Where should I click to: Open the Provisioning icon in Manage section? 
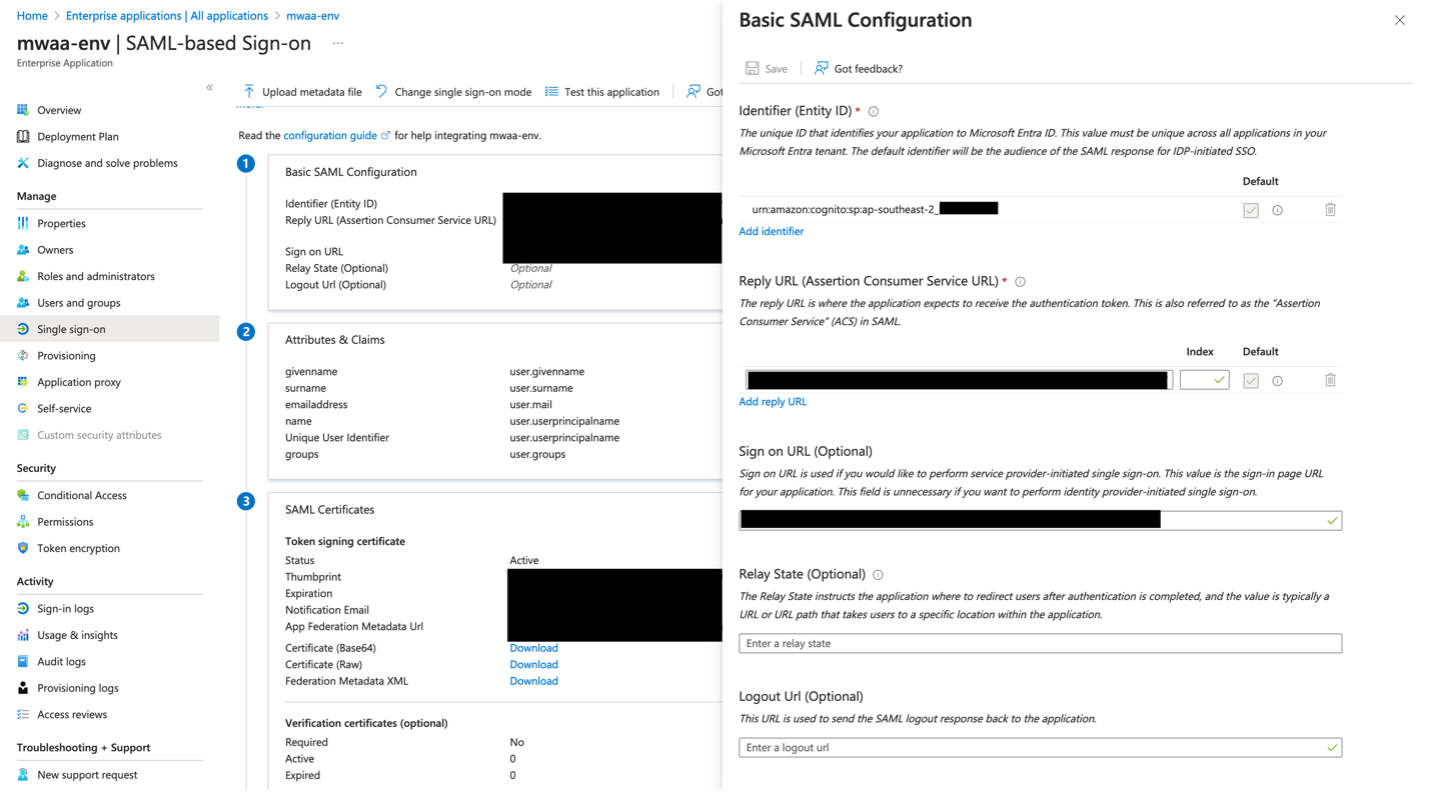23,356
